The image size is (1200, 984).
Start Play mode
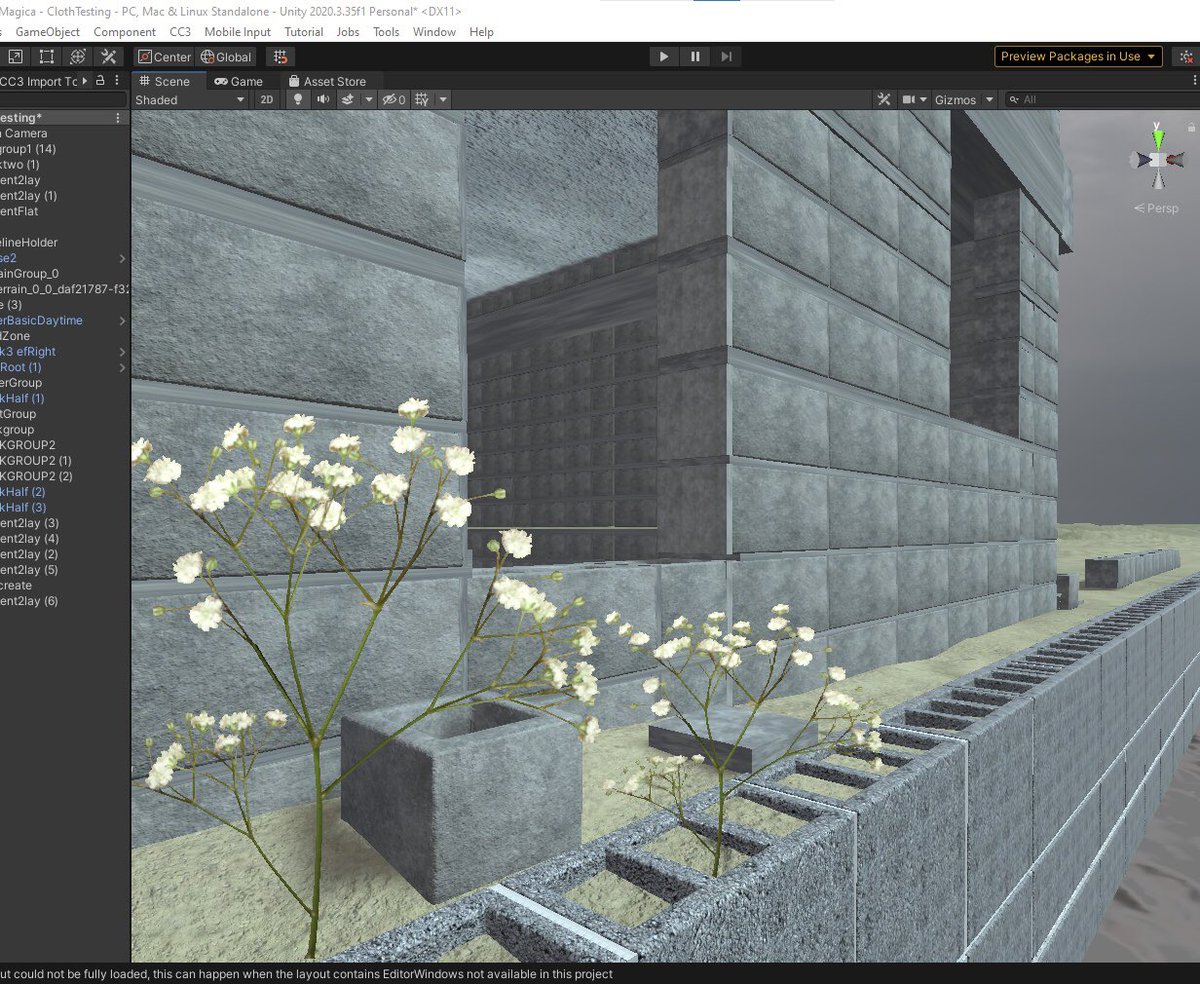point(663,57)
